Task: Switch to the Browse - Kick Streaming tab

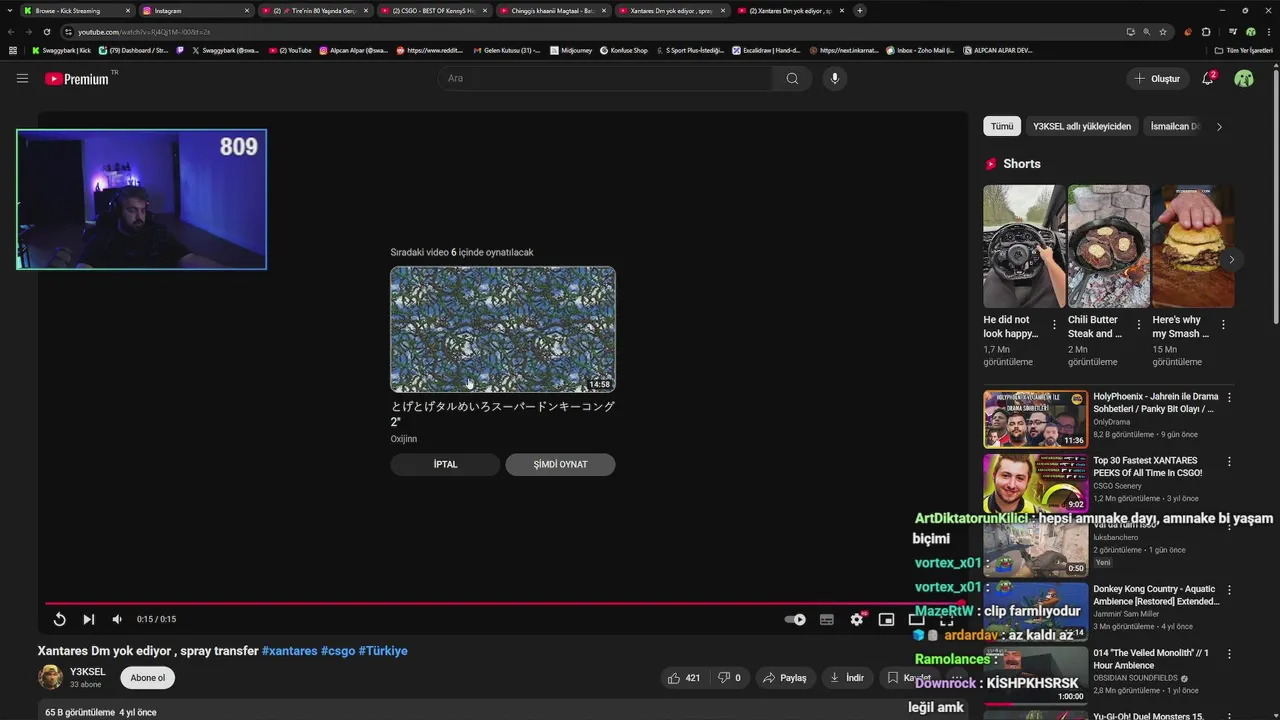Action: tap(78, 10)
